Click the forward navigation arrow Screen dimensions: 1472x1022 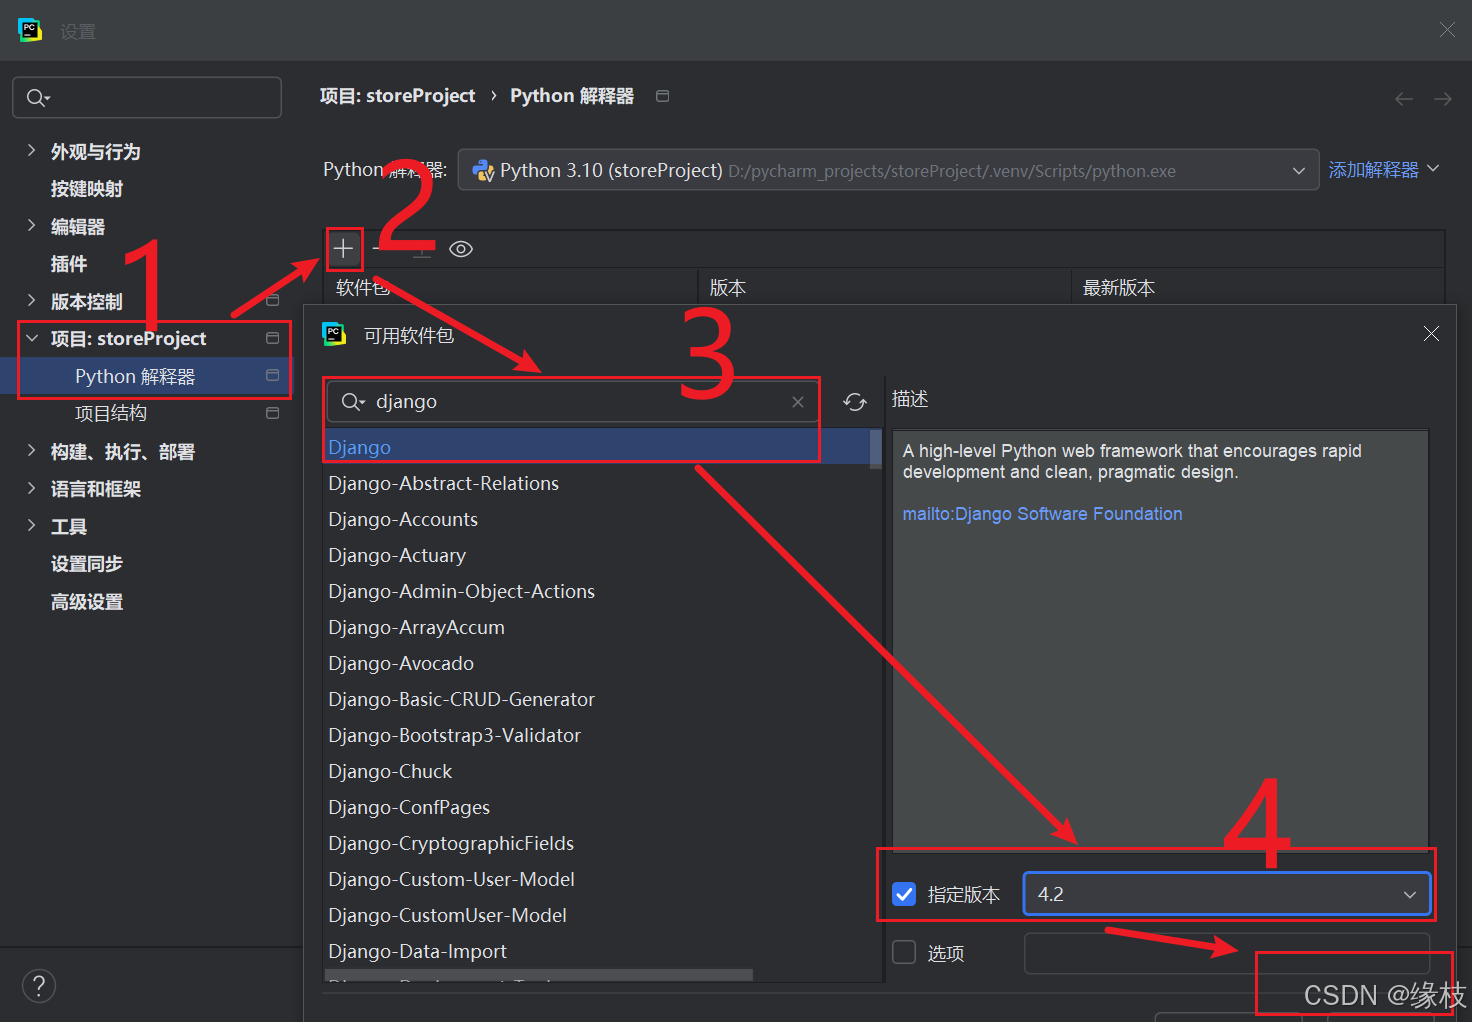[x=1442, y=97]
